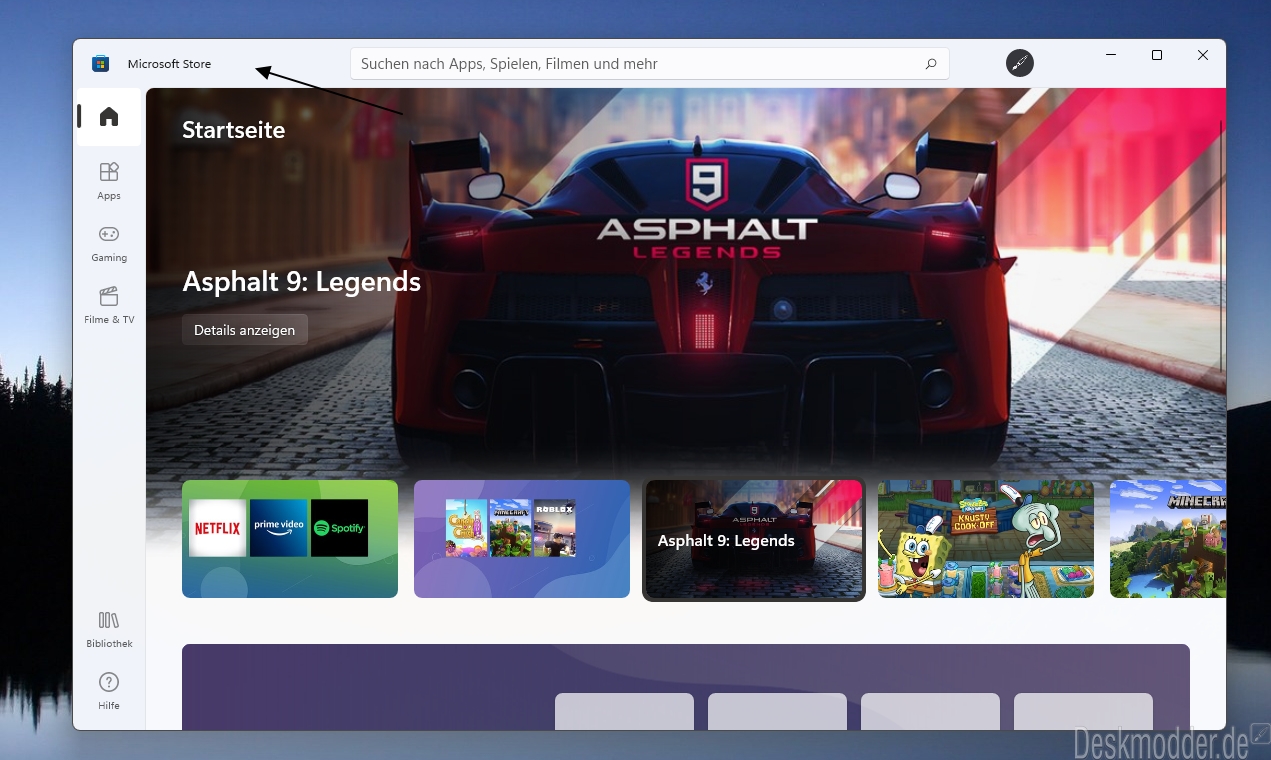Image resolution: width=1271 pixels, height=760 pixels.
Task: Click the Spotify logo tile
Action: click(340, 528)
